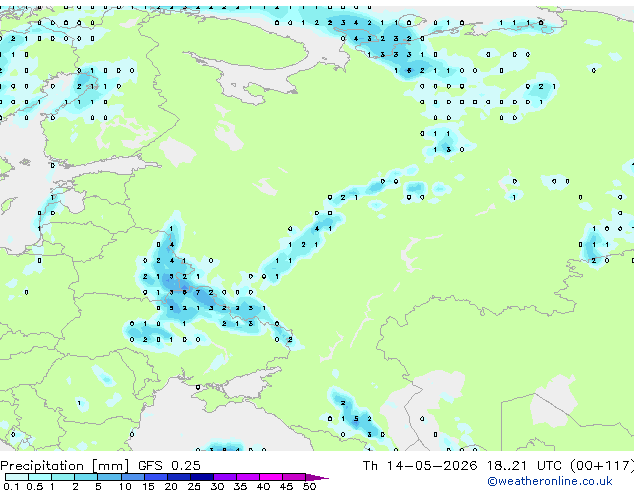Click the '7' precipitation value on the map
The height and width of the screenshot is (490, 634).
point(198,292)
